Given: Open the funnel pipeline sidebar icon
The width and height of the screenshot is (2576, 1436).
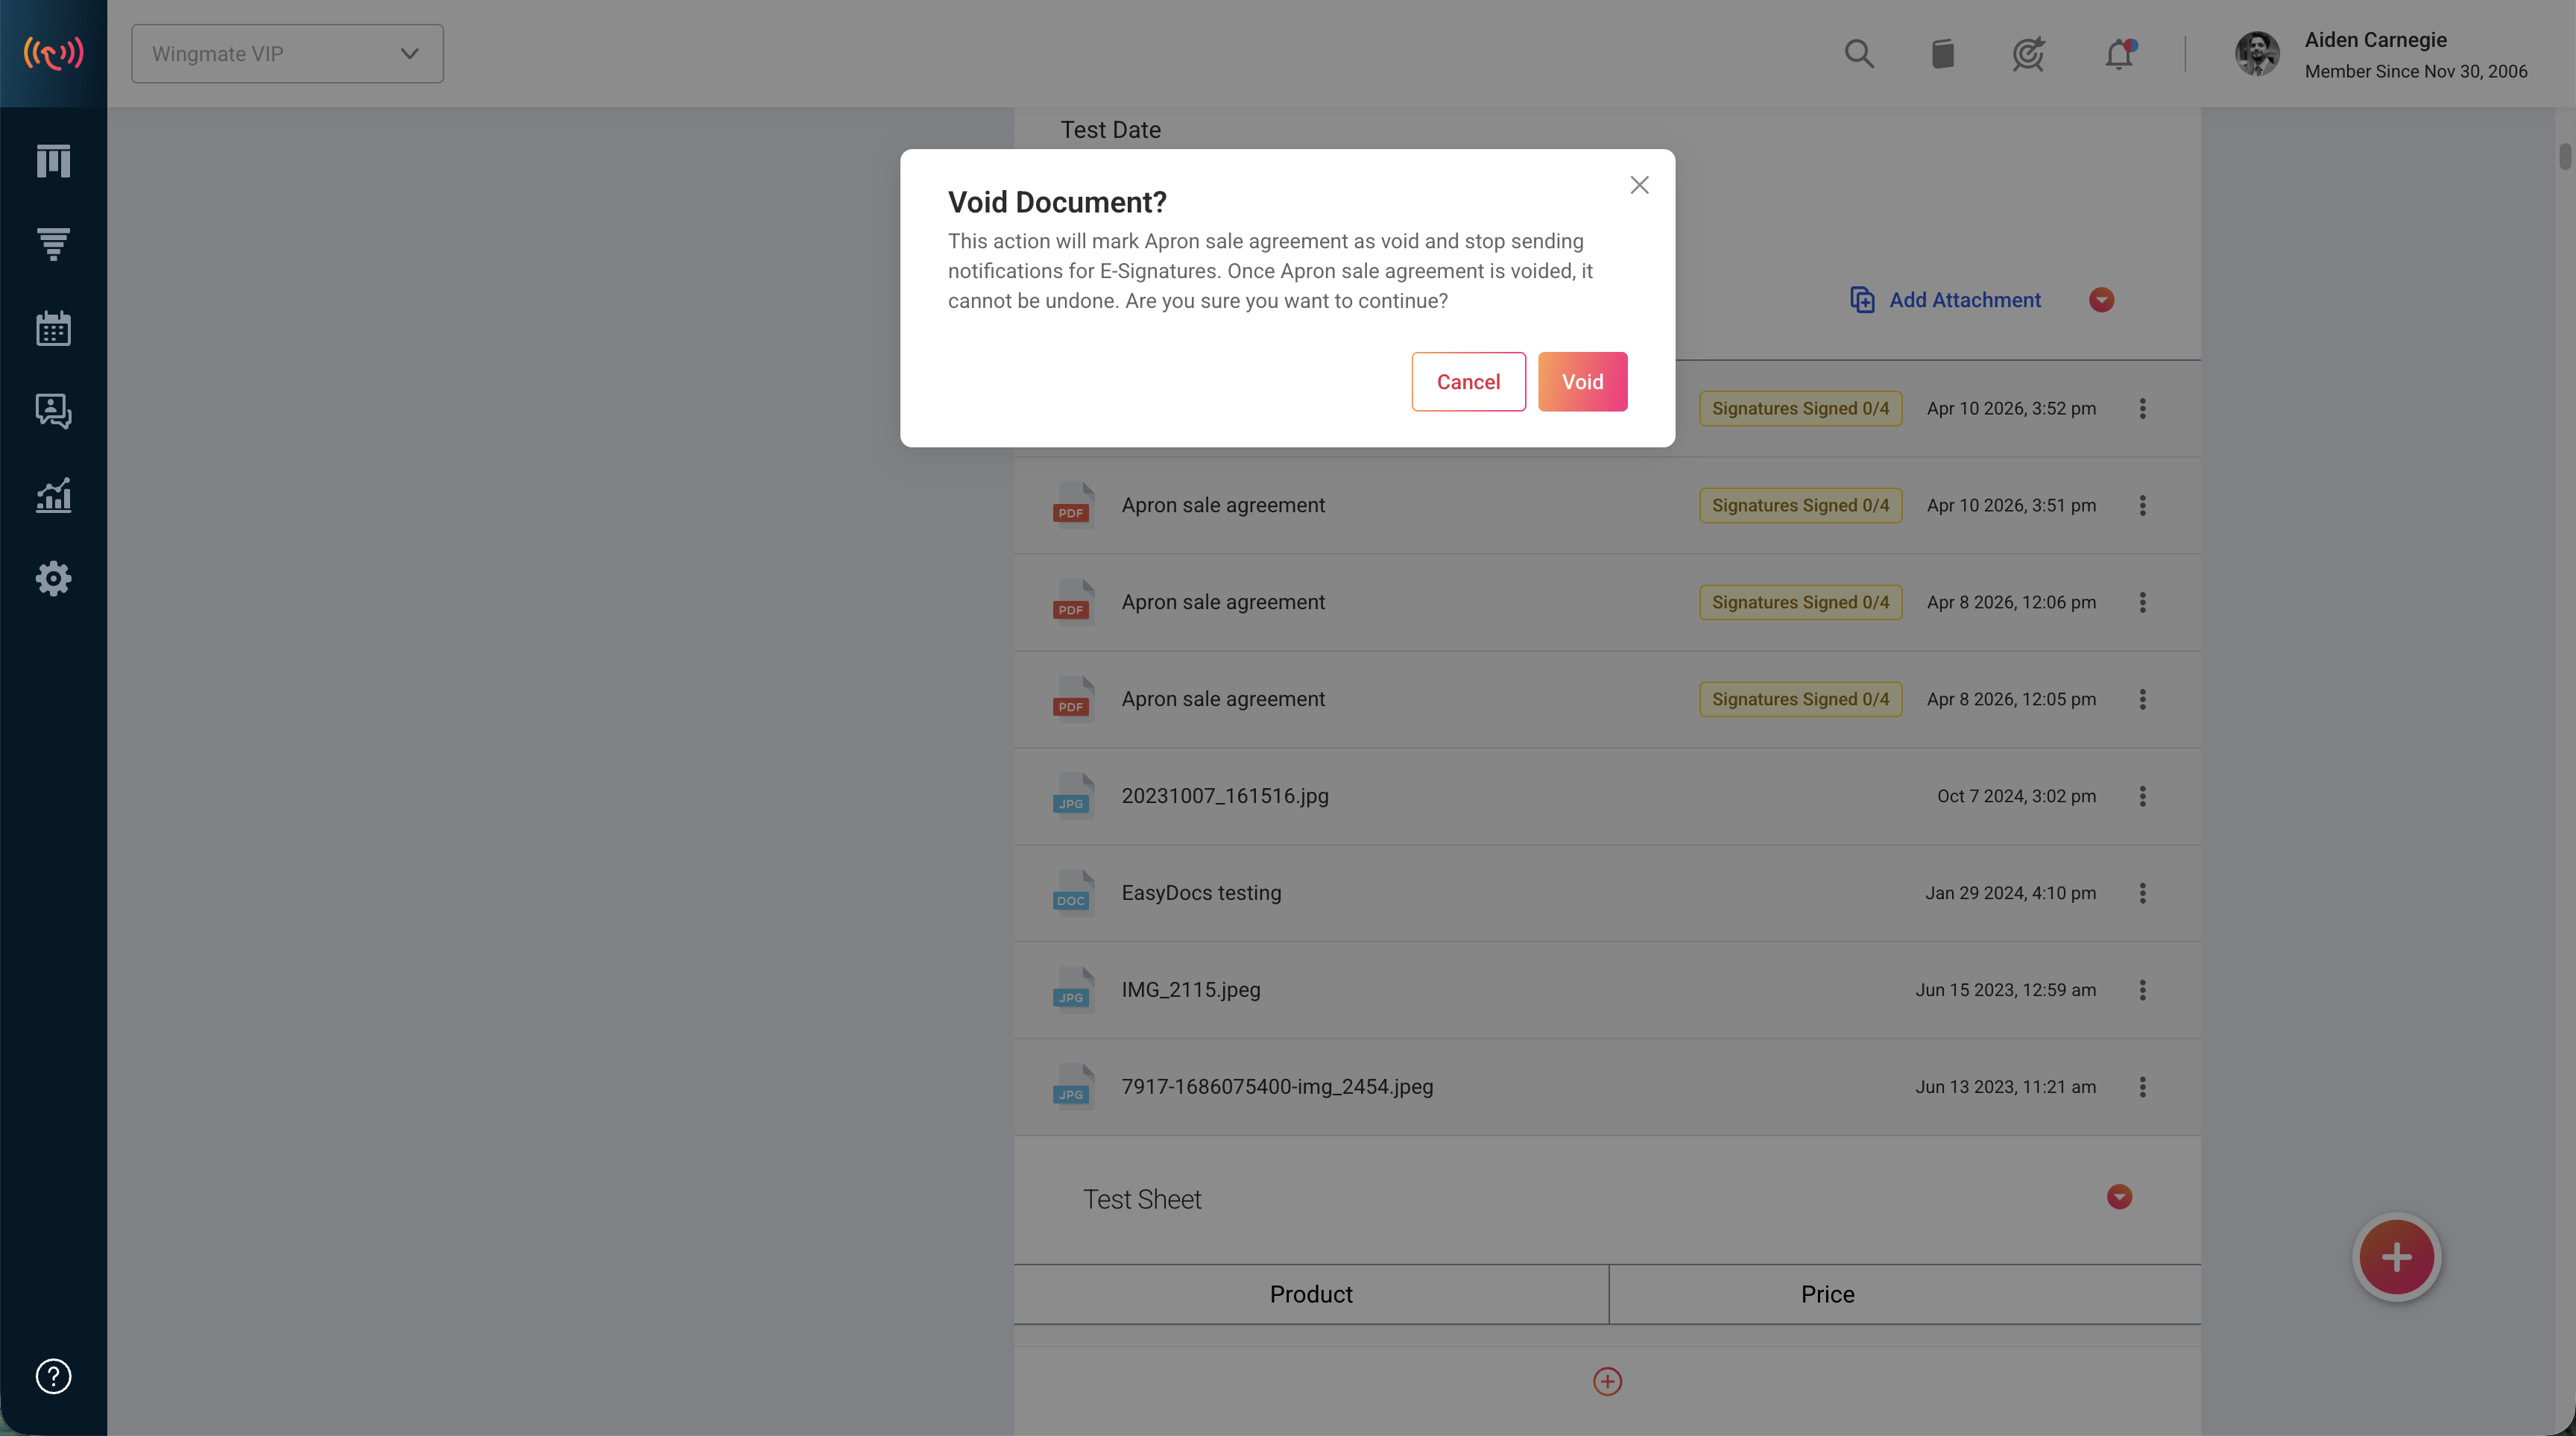Looking at the screenshot, I should (x=53, y=244).
